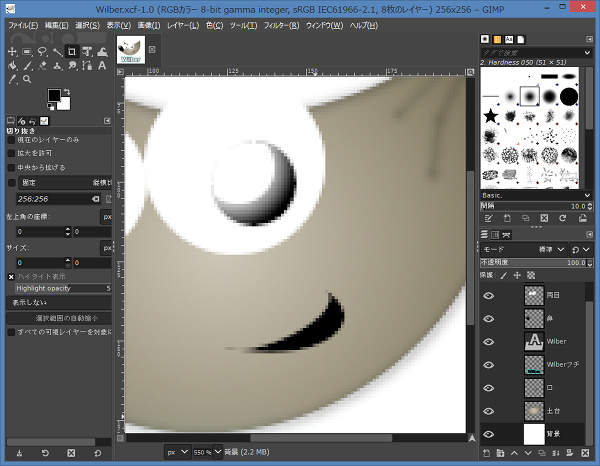The image size is (600, 466).
Task: Activate the Zoom magnifier tool
Action: pyautogui.click(x=27, y=79)
